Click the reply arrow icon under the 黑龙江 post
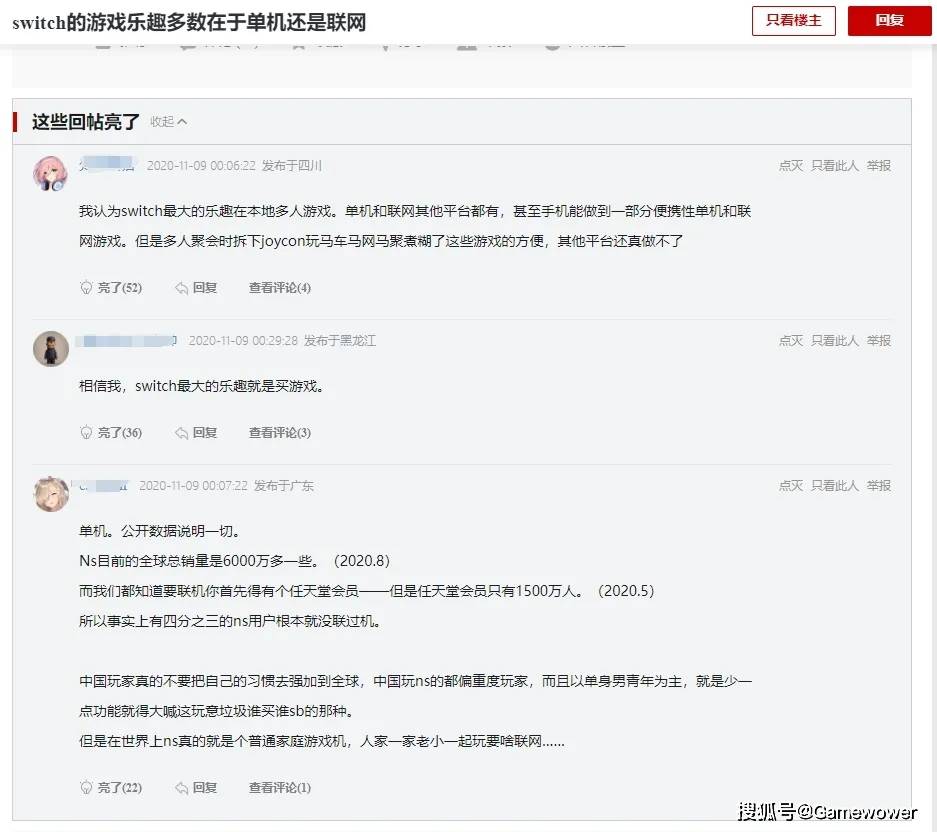This screenshot has width=937, height=832. pyautogui.click(x=182, y=433)
